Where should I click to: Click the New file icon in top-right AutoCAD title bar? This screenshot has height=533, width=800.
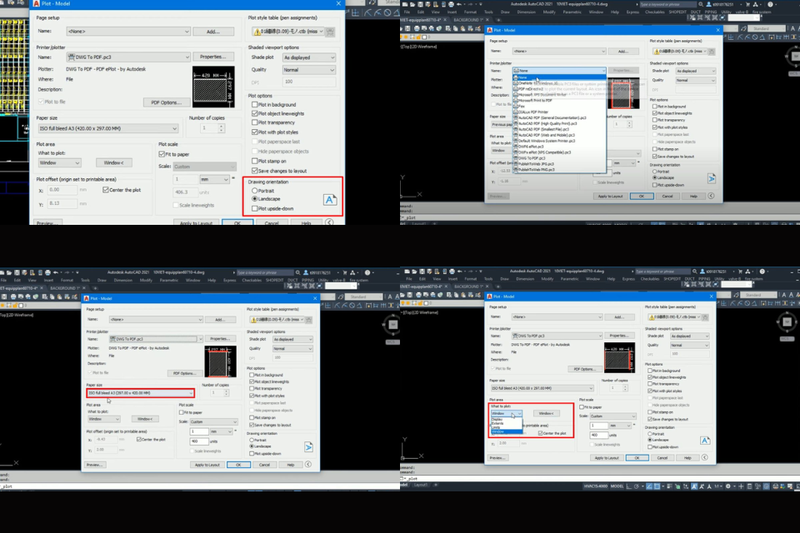pos(405,4)
